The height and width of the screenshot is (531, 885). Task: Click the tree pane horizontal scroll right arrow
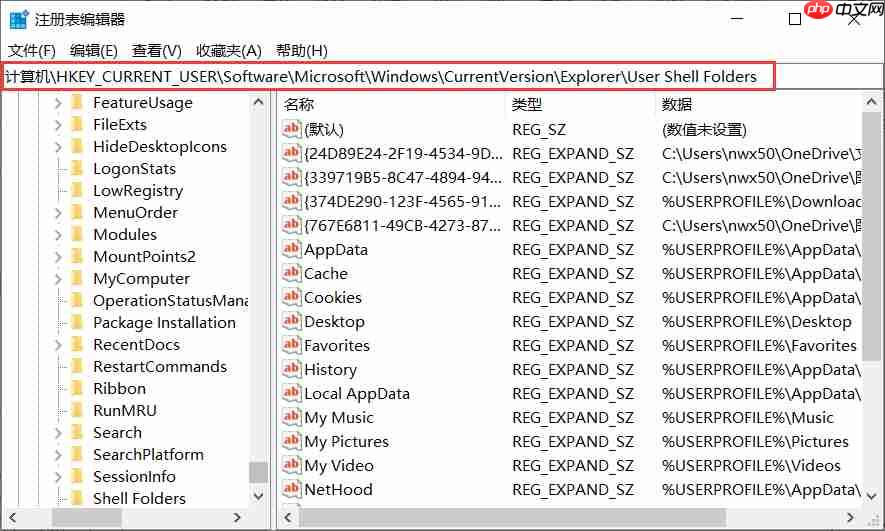pyautogui.click(x=237, y=517)
